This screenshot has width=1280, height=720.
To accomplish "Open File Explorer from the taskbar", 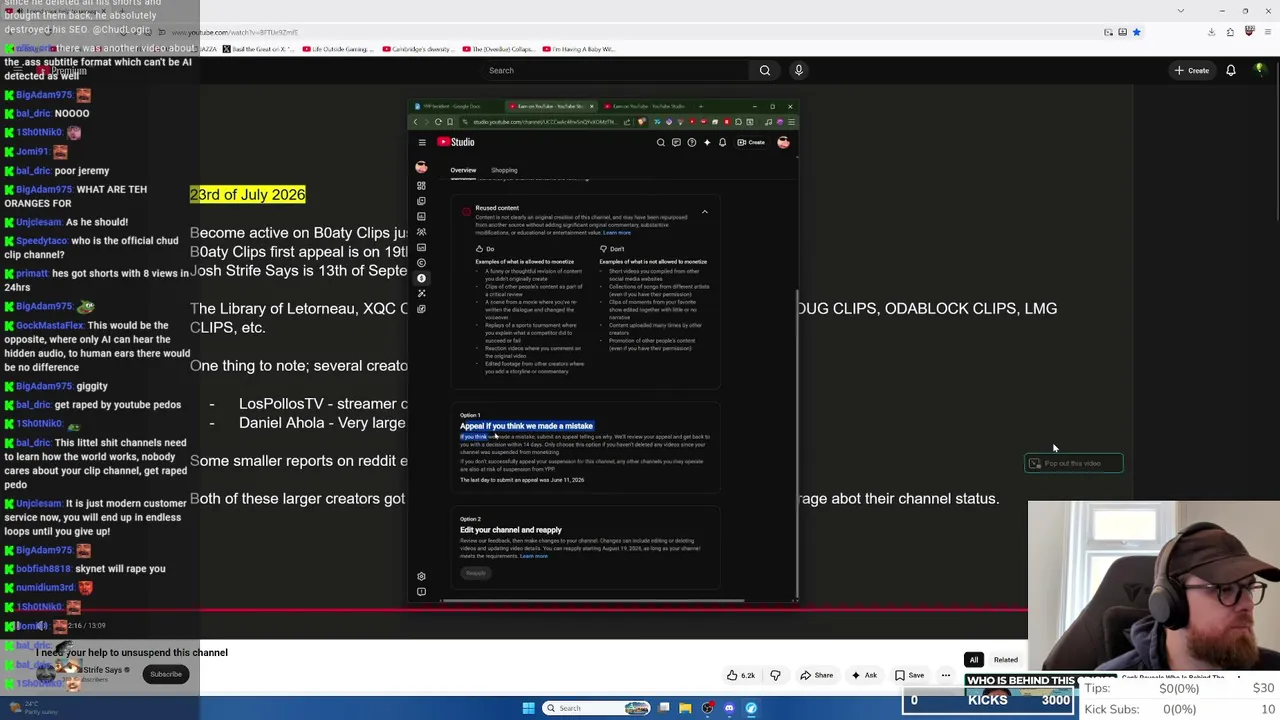I will pyautogui.click(x=685, y=708).
